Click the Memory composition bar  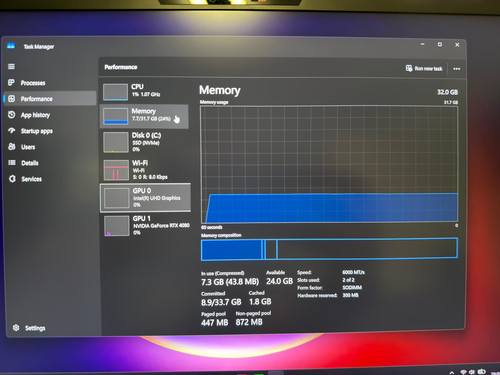(x=329, y=249)
